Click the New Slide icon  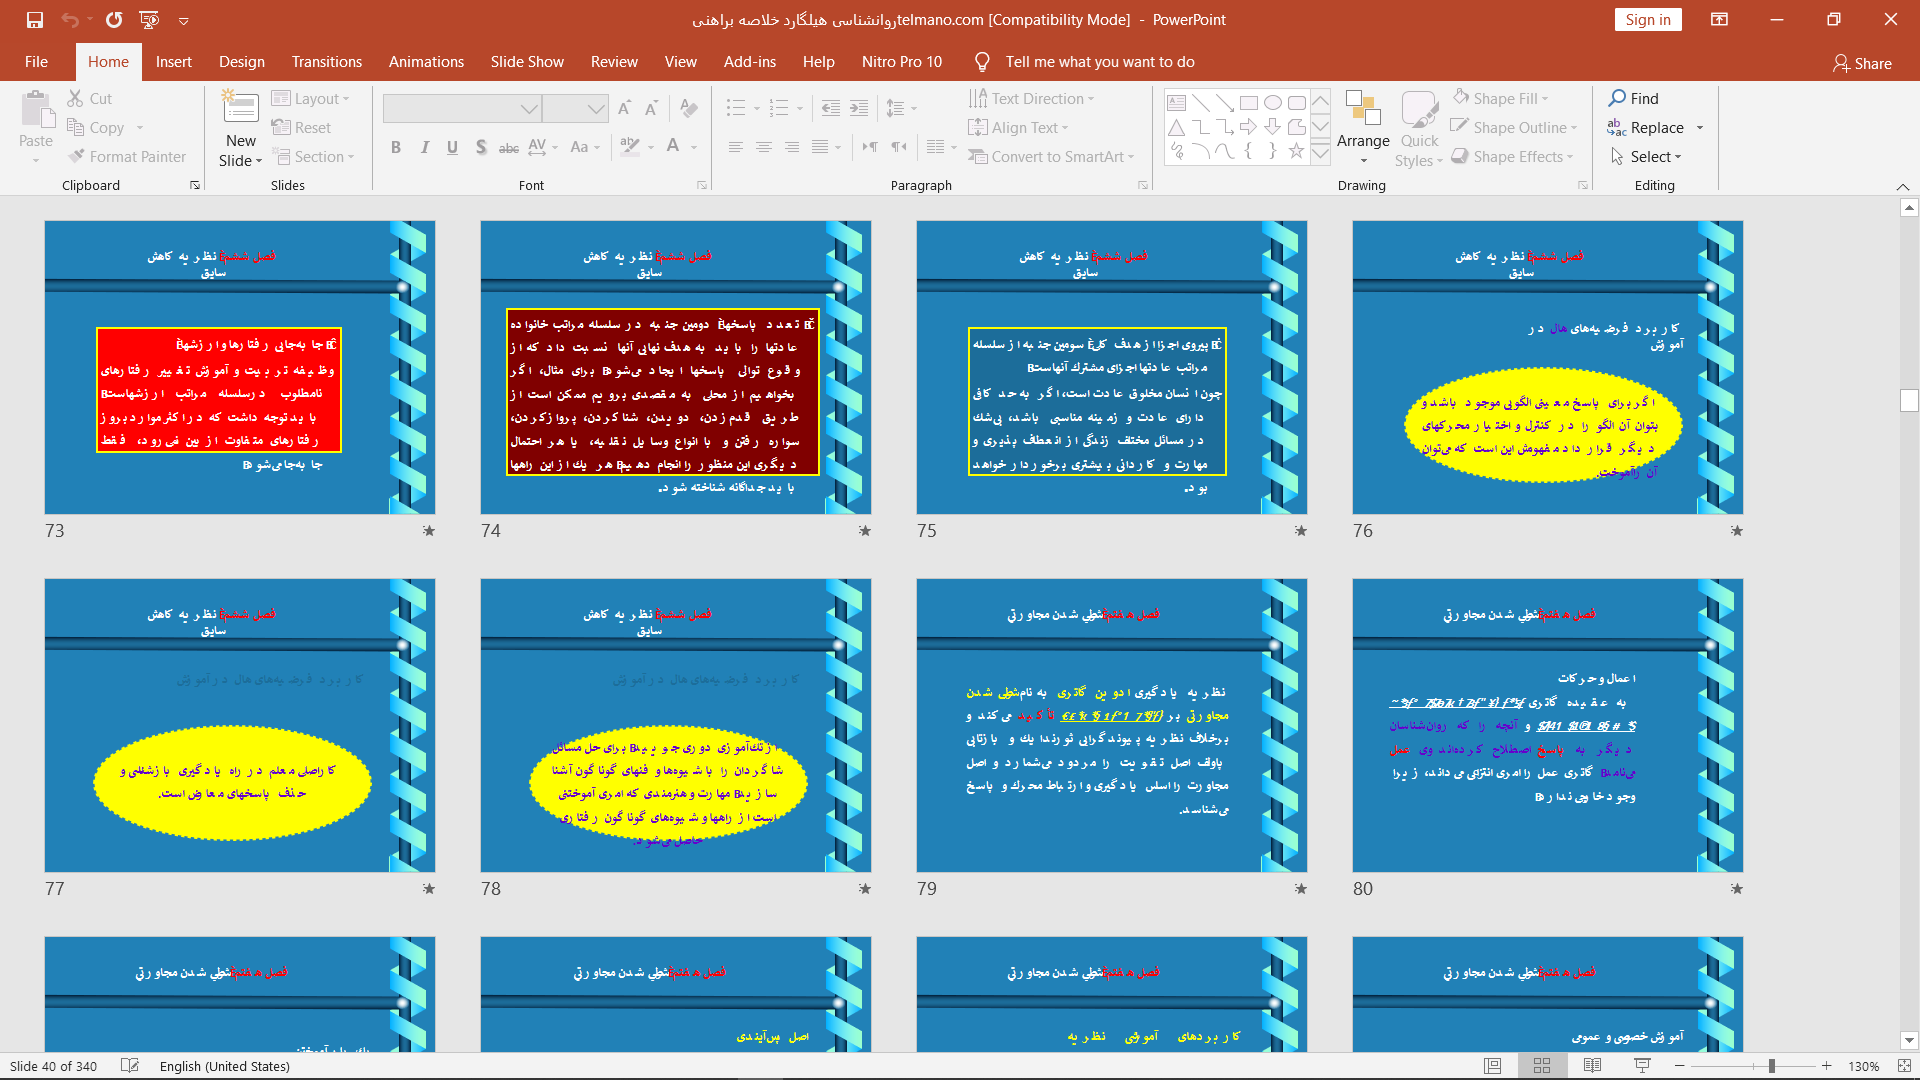click(240, 108)
